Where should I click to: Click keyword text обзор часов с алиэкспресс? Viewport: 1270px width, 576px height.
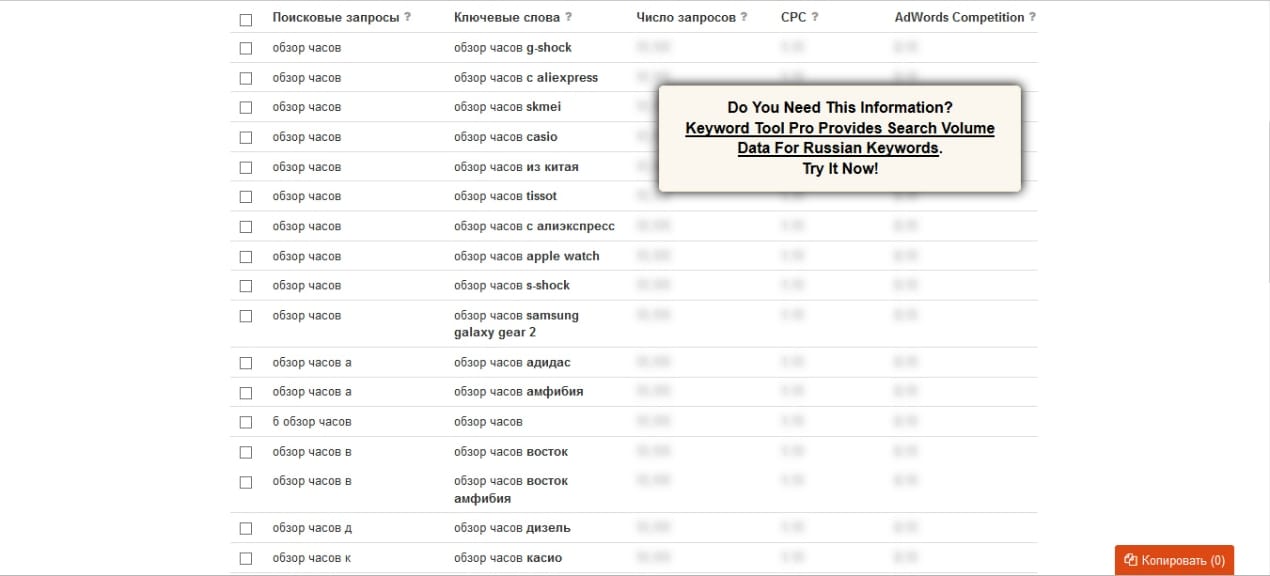point(534,226)
